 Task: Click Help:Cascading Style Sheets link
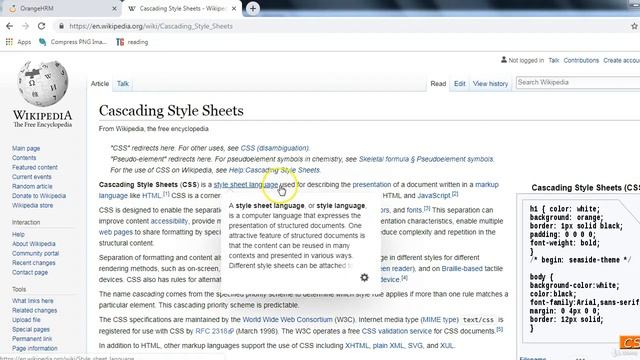click(274, 170)
